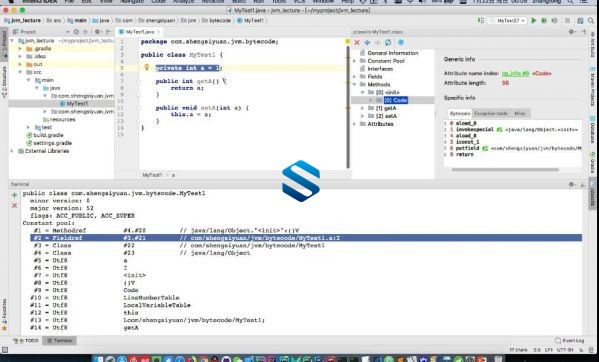Expand the .gradle folder
This screenshot has width=599, height=362.
pos(20,48)
